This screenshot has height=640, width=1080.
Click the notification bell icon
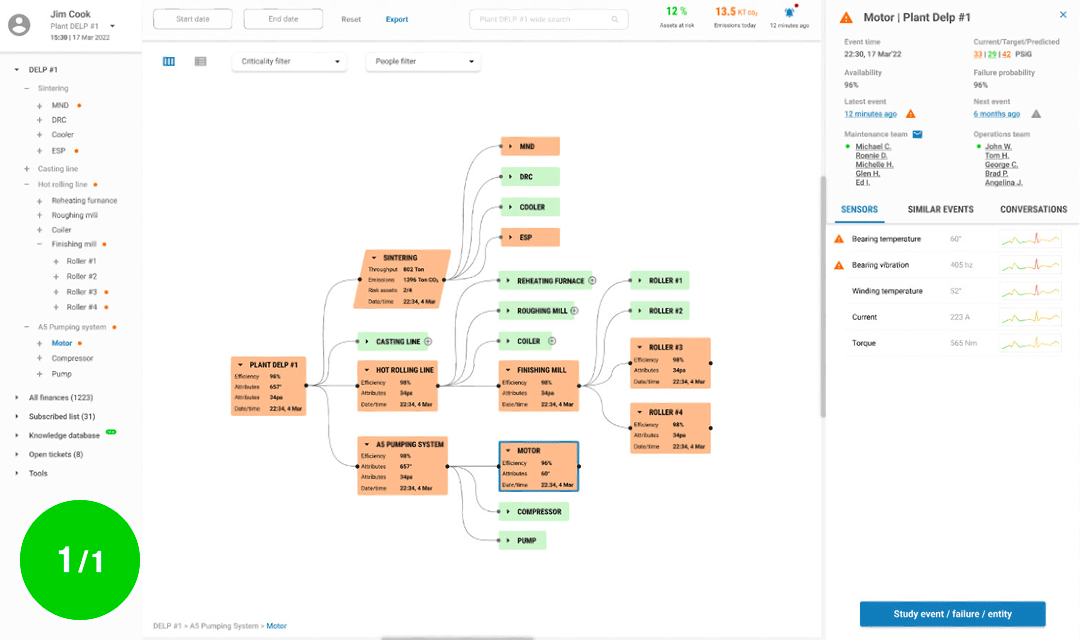(790, 13)
